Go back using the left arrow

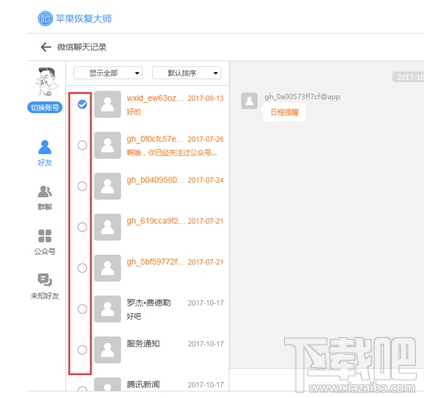click(x=46, y=47)
